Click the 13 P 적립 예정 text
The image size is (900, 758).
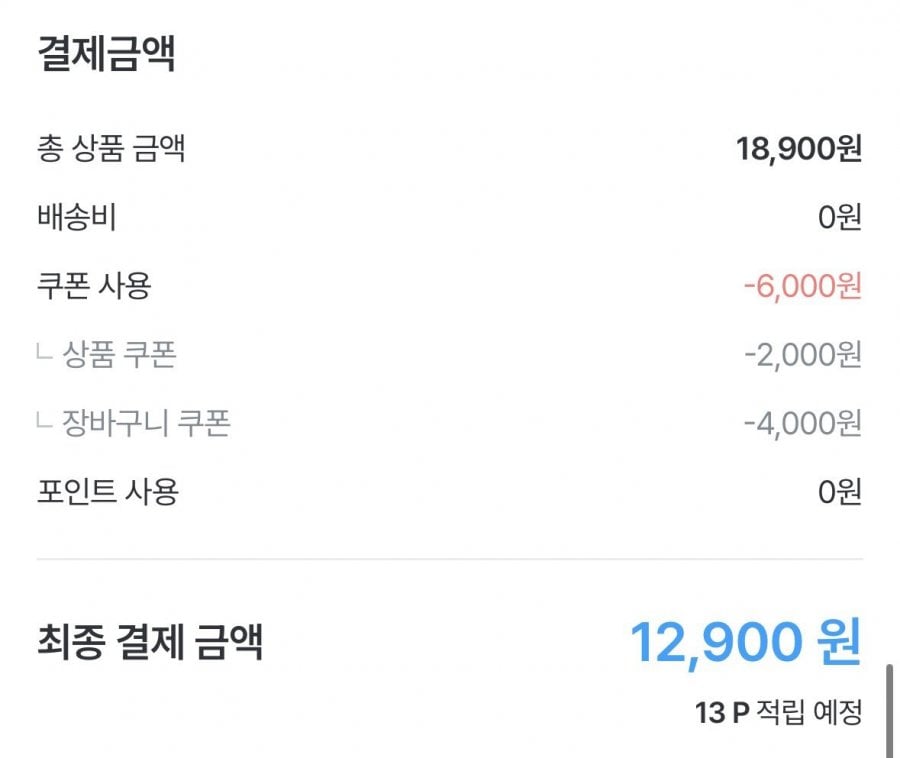coord(777,713)
